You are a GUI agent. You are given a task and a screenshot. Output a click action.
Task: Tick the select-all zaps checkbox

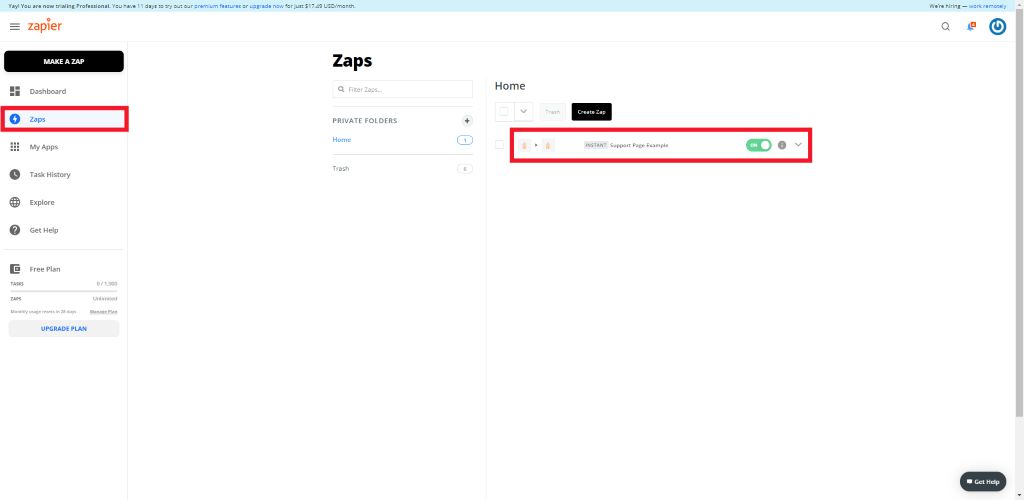[x=504, y=112]
